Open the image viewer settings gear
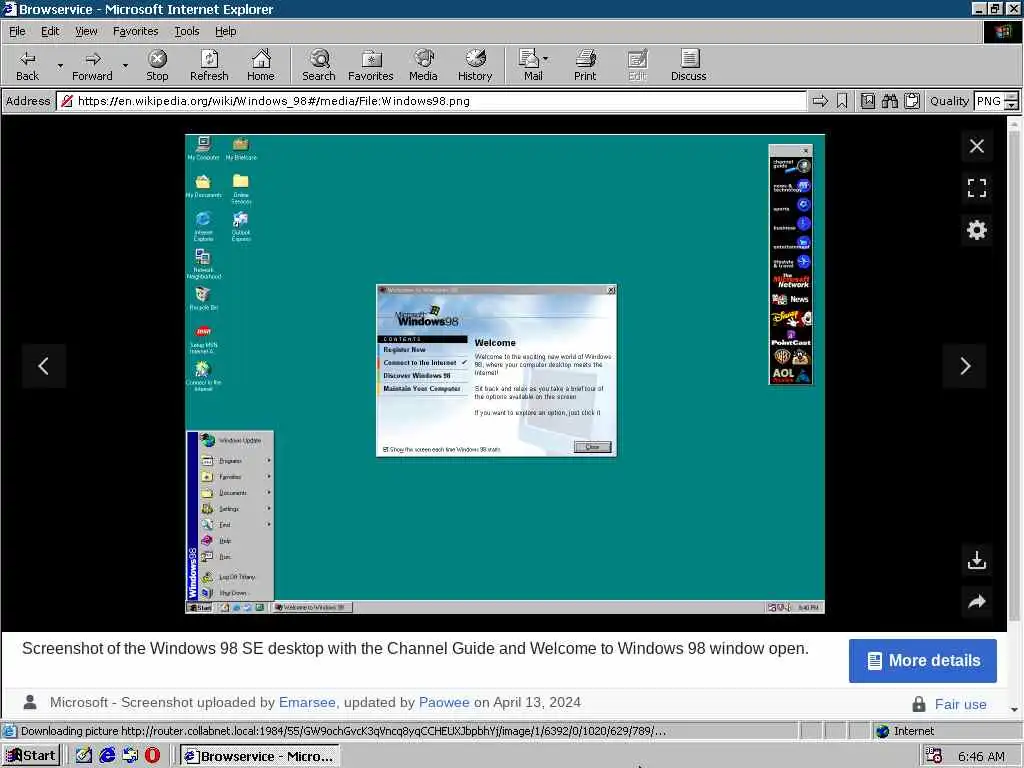 [x=977, y=230]
